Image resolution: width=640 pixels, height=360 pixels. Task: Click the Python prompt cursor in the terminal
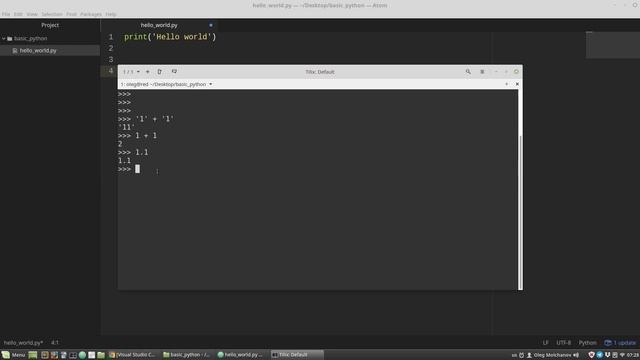pyautogui.click(x=138, y=169)
